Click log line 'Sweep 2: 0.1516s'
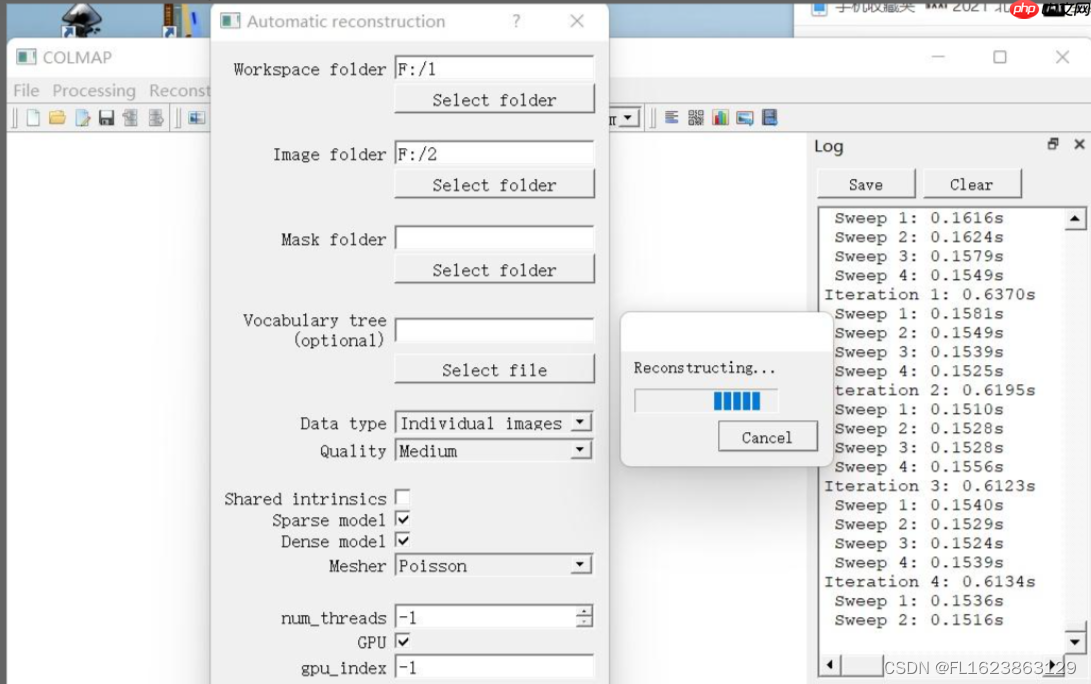1091x684 pixels. 919,619
